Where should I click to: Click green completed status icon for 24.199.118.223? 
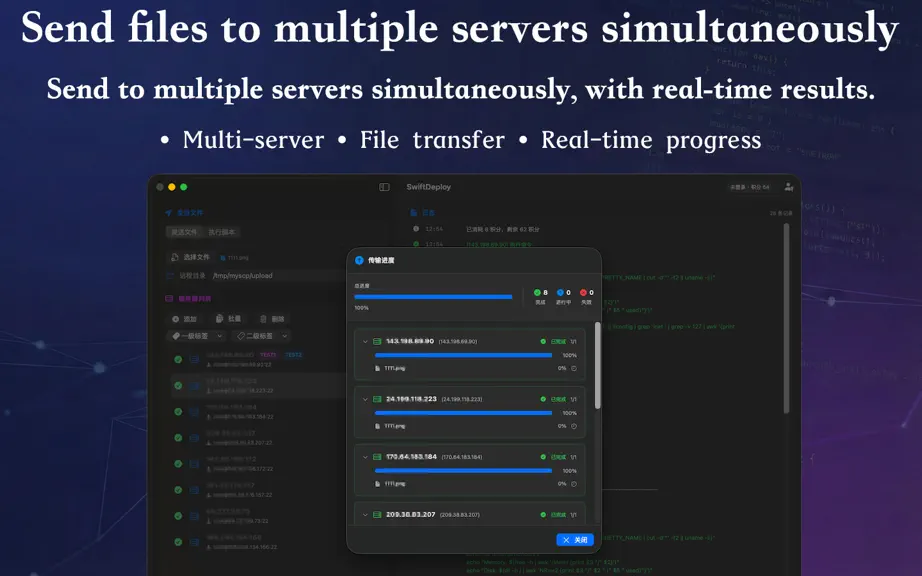[x=543, y=399]
